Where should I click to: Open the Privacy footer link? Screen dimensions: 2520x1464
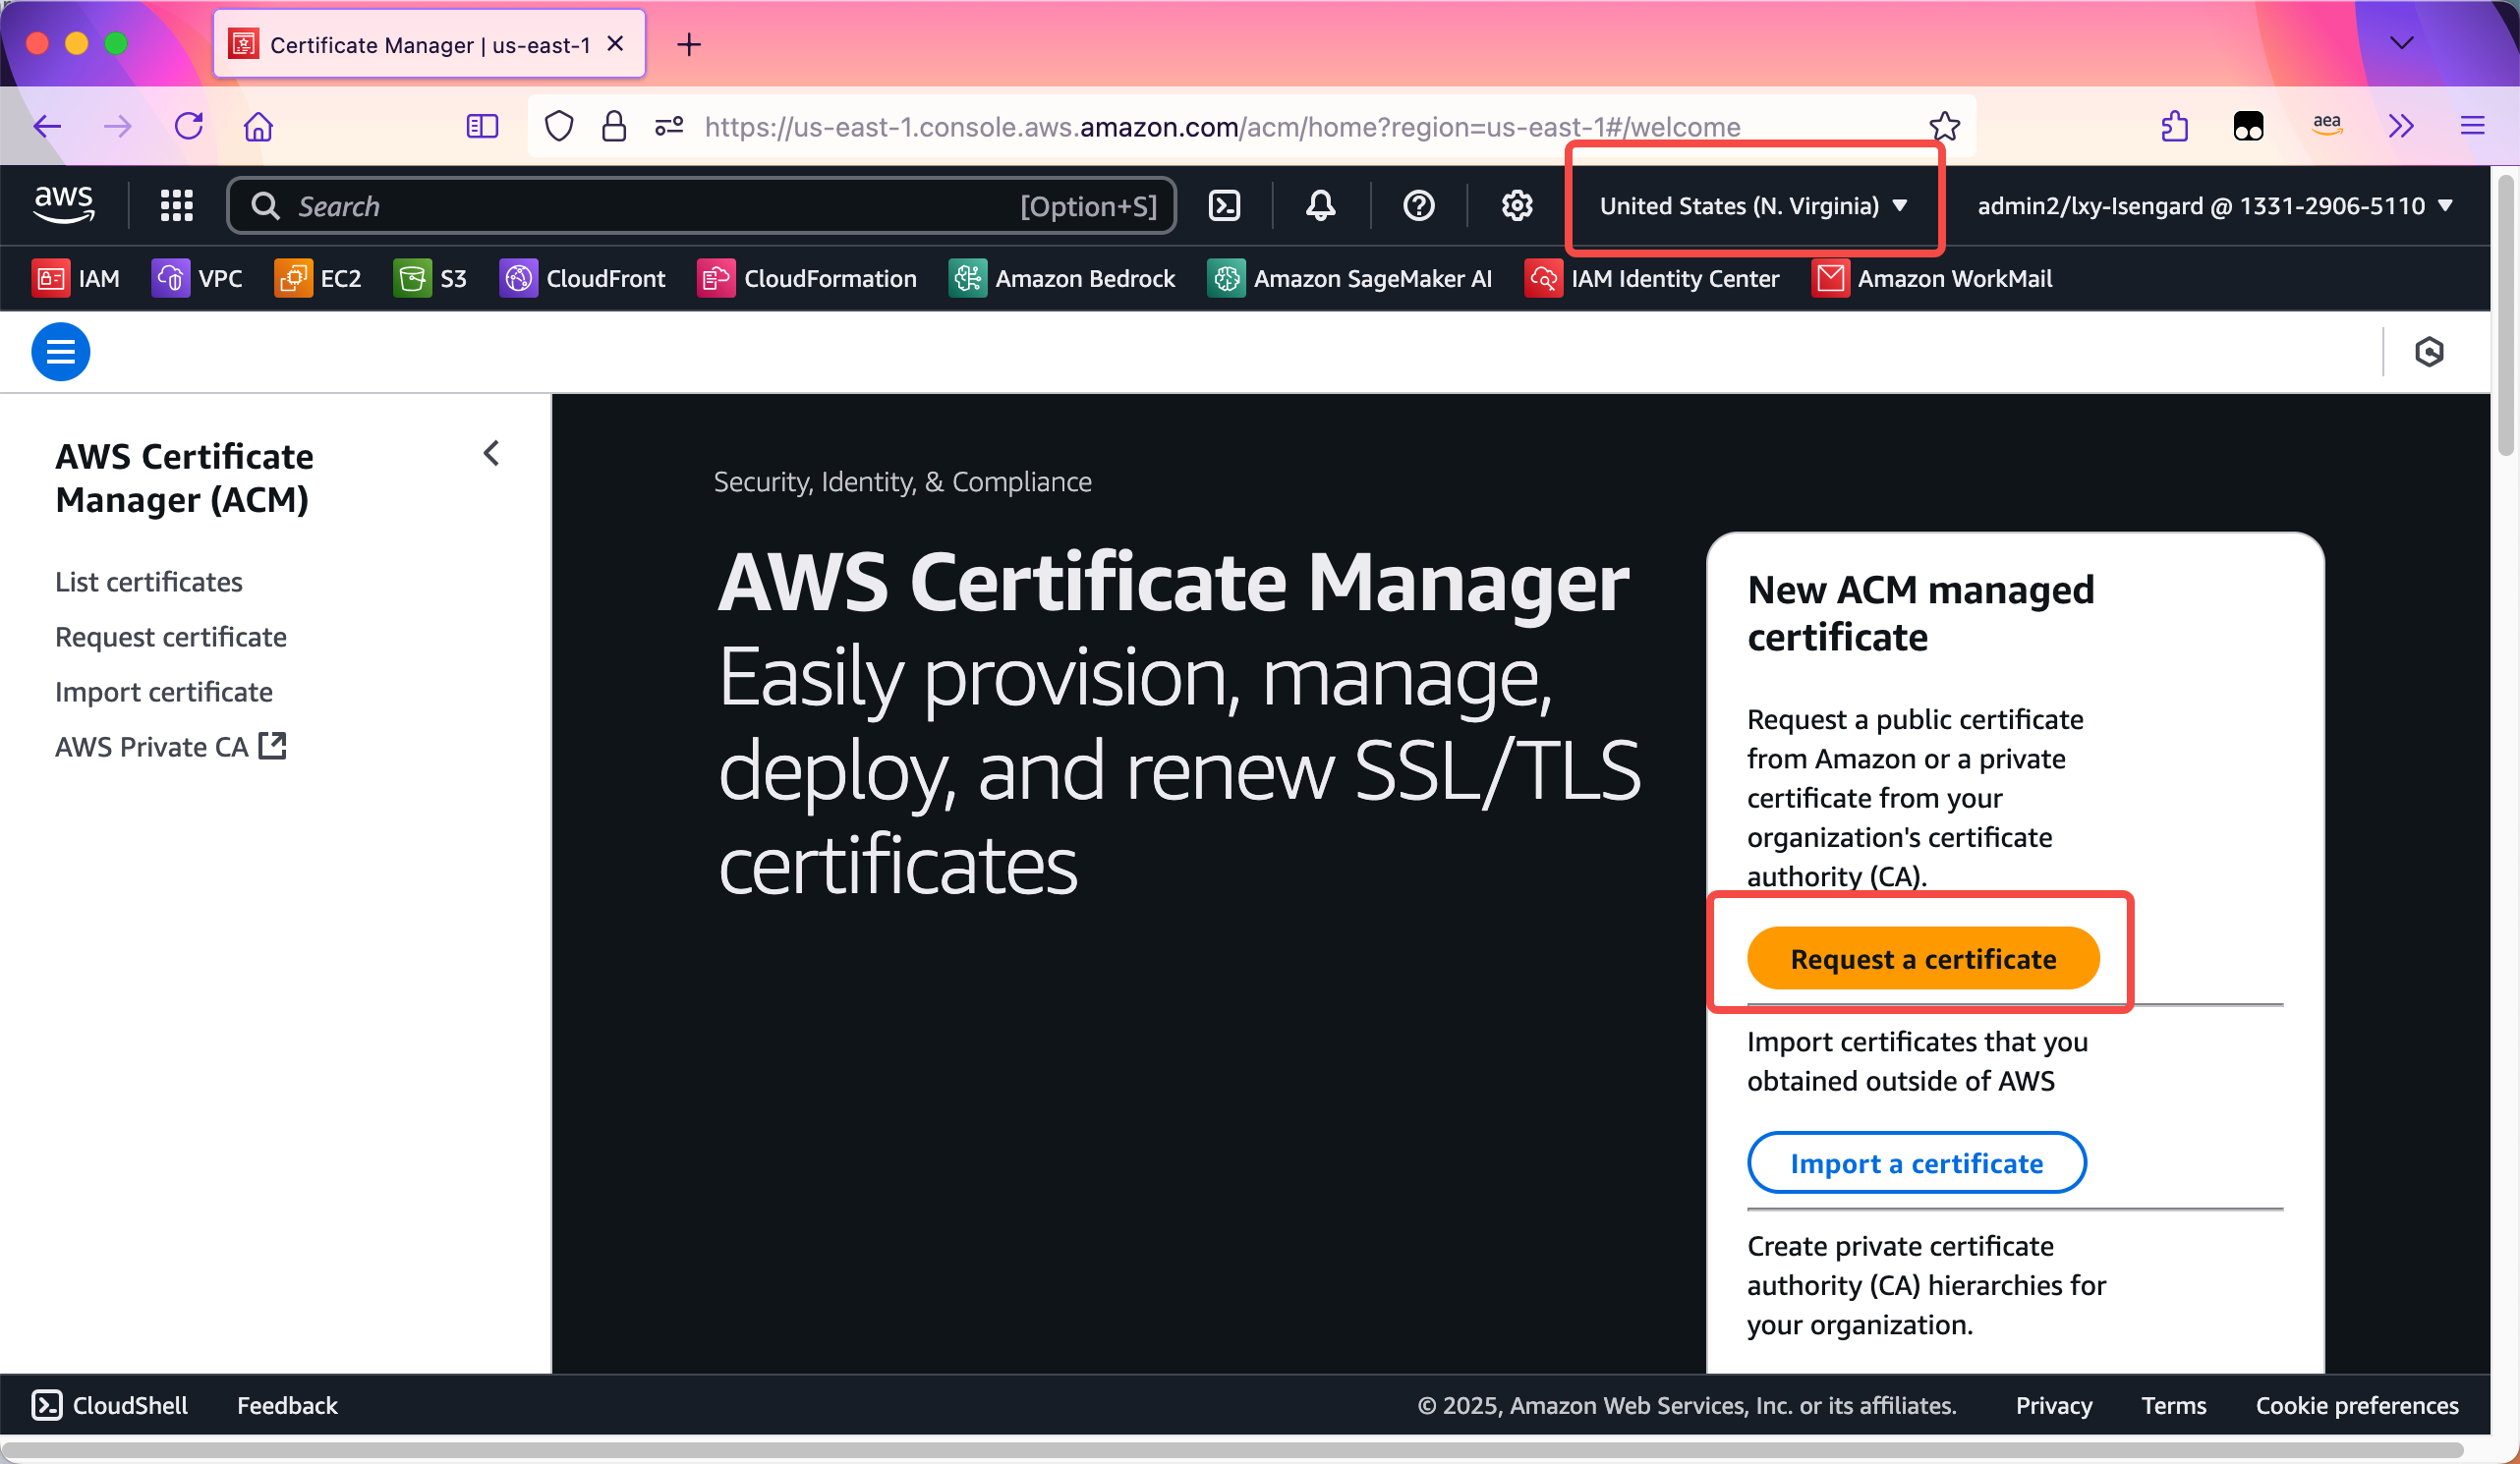[x=2053, y=1405]
